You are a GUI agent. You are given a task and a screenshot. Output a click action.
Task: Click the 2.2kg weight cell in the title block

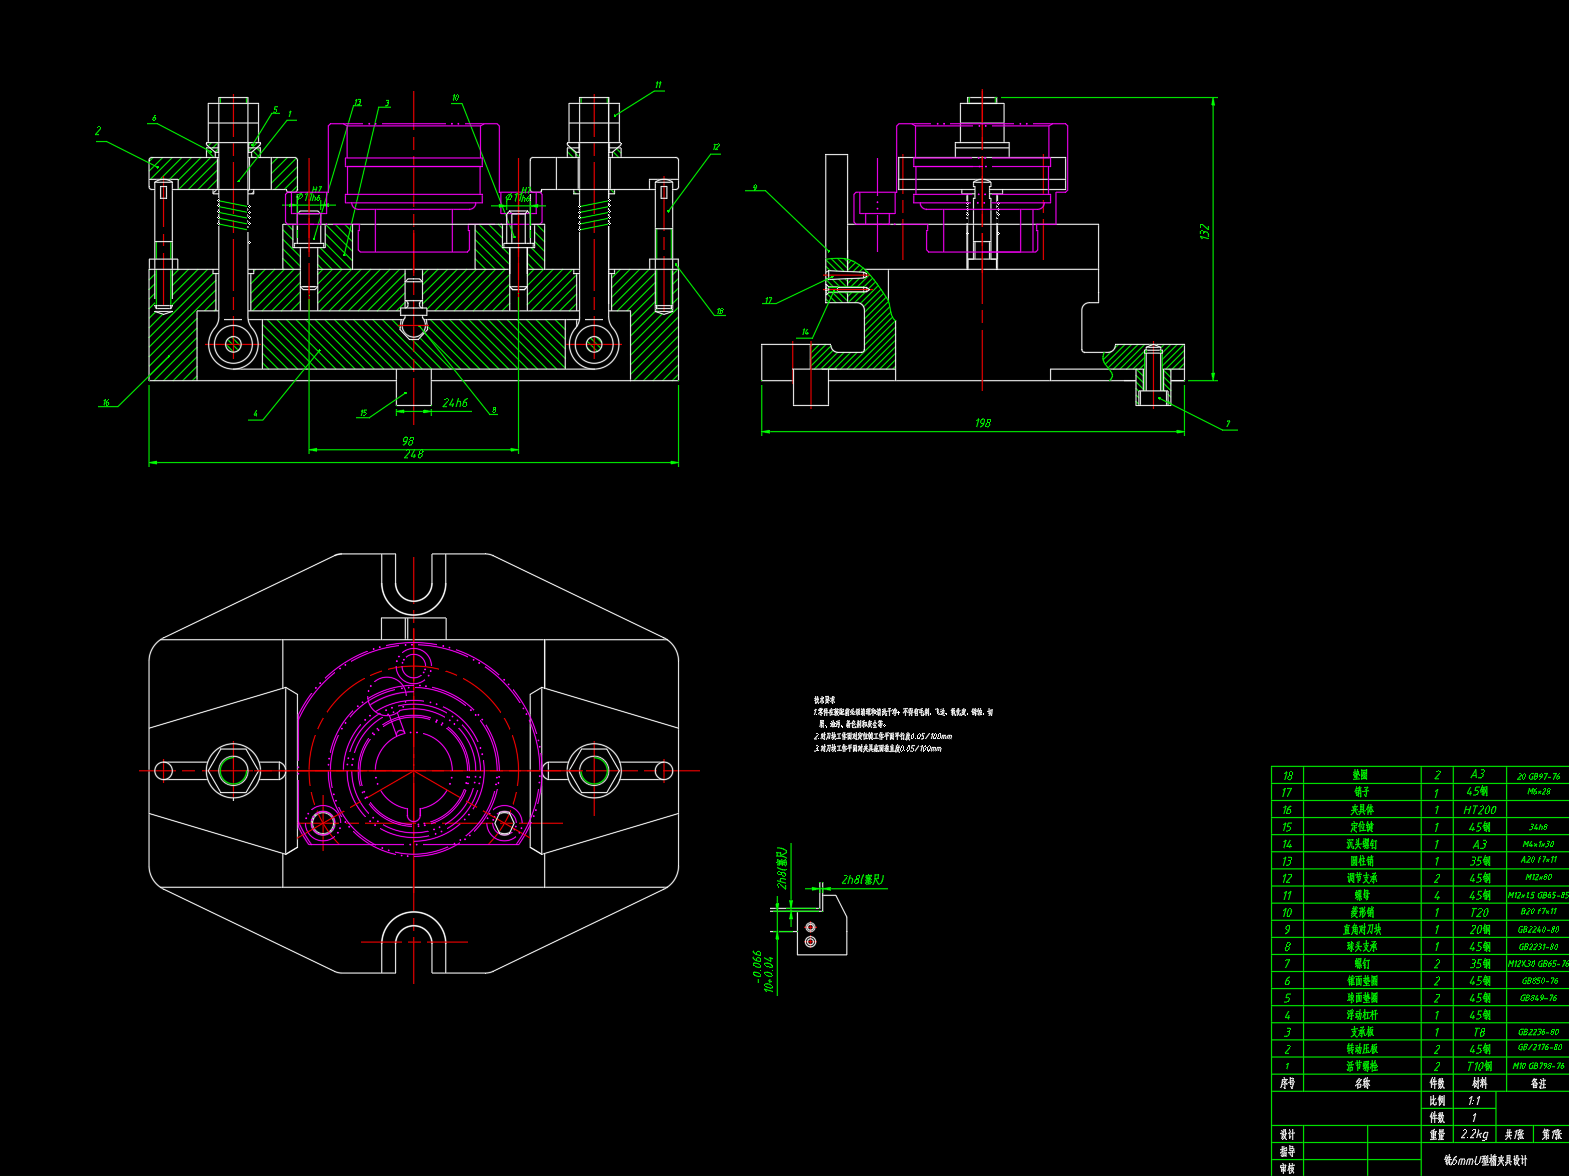tap(1474, 1134)
